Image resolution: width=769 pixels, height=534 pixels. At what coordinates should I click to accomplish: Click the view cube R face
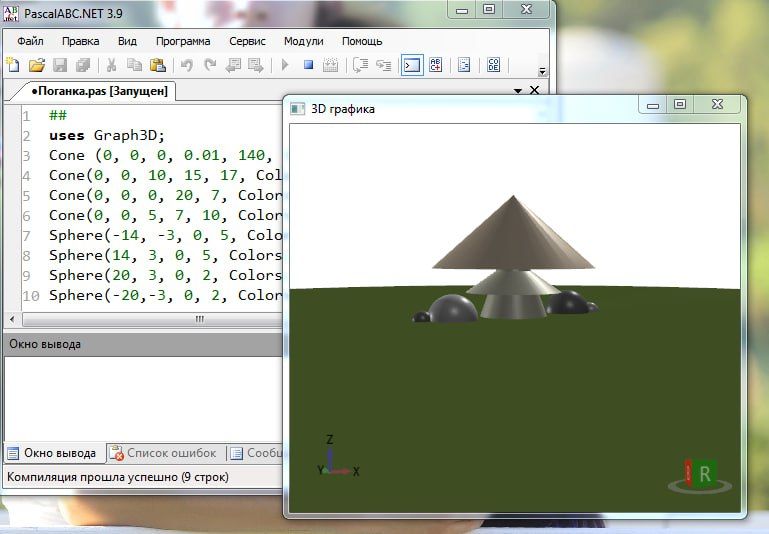coord(706,474)
